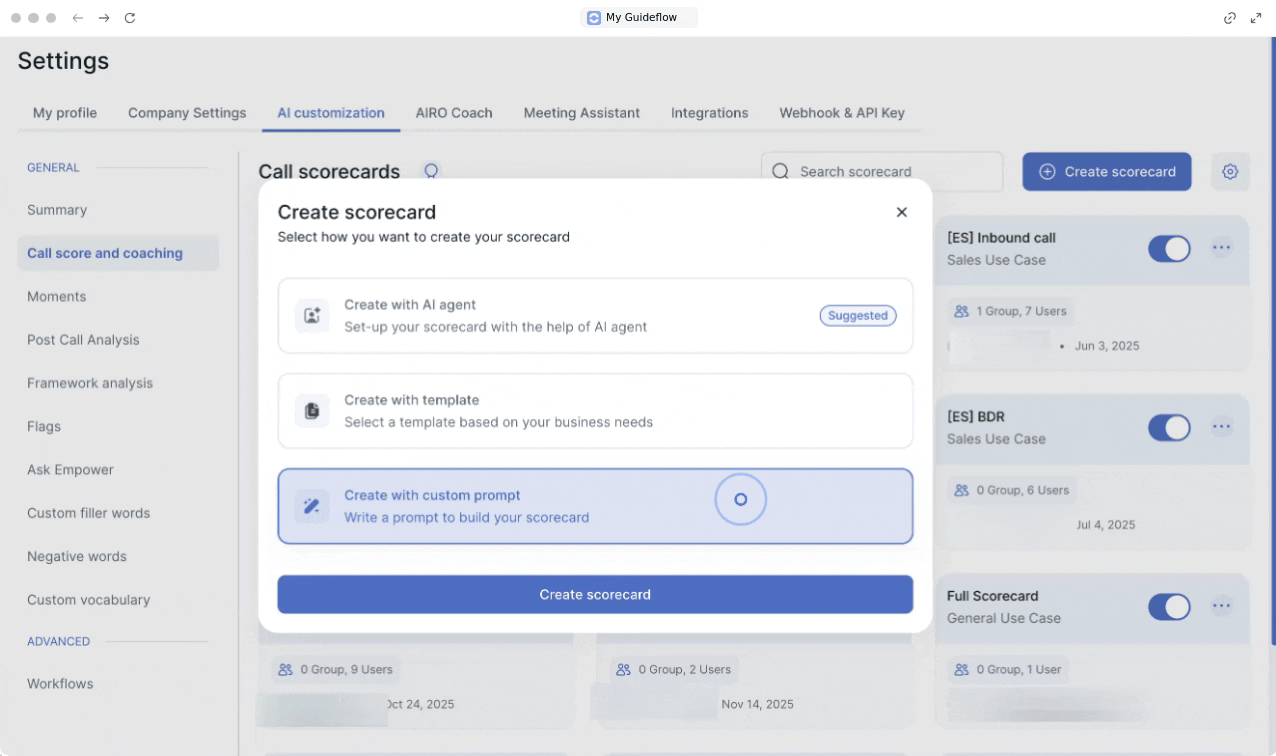Open the Integrations tab
Viewport: 1276px width, 756px height.
tap(709, 113)
